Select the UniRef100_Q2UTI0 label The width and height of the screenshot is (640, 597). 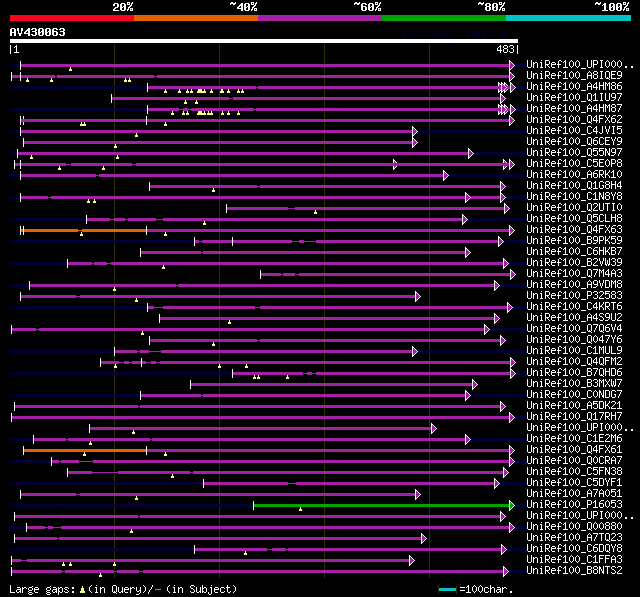574,208
